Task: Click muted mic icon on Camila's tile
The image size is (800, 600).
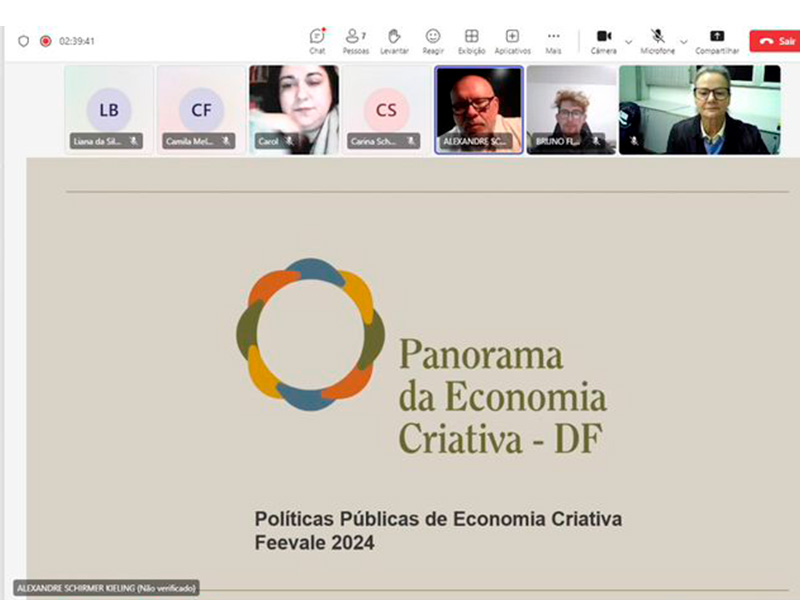Action: (226, 141)
